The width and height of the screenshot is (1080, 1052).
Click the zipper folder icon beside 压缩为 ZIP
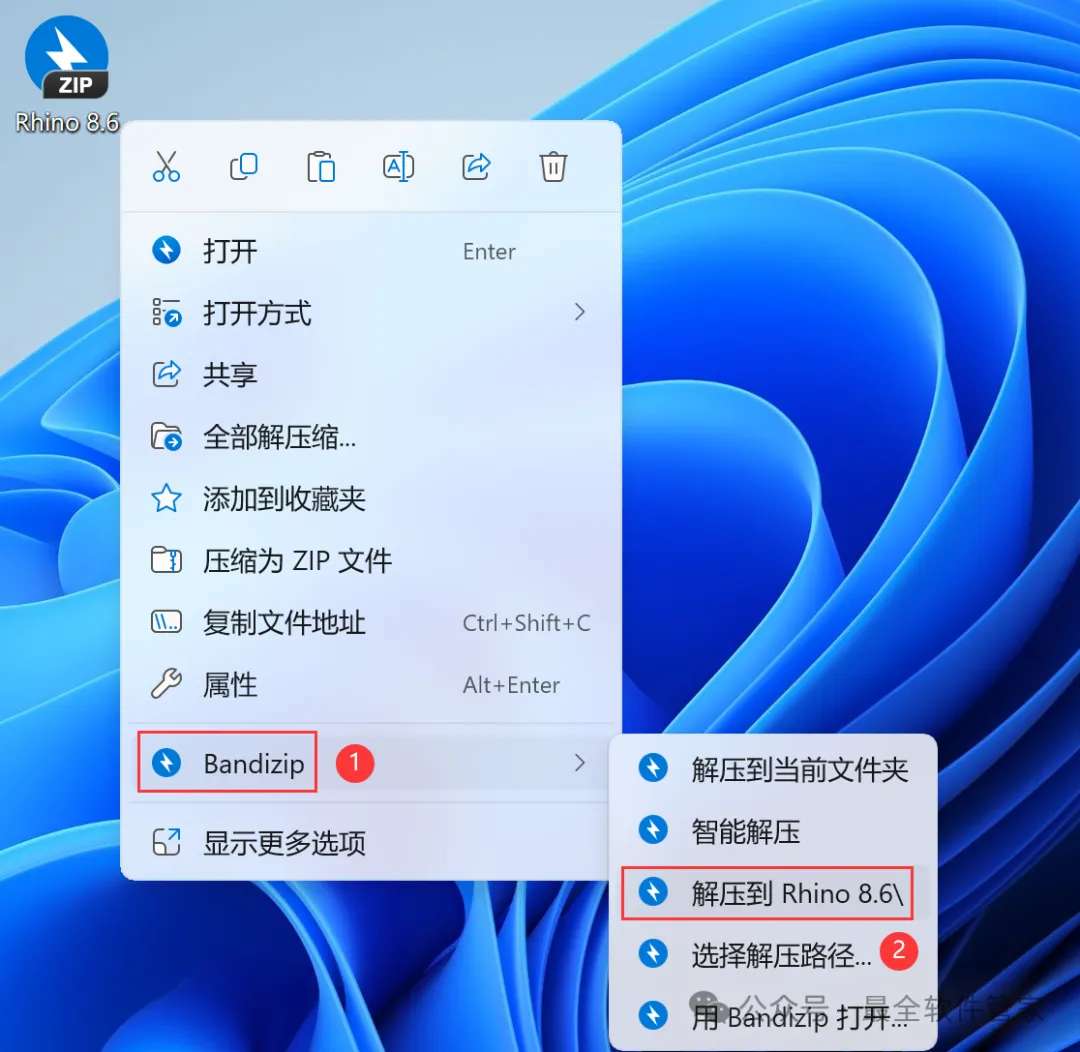click(x=166, y=560)
